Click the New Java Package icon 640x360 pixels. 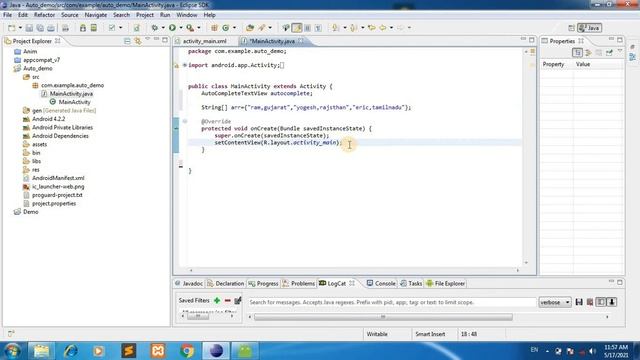(x=214, y=28)
